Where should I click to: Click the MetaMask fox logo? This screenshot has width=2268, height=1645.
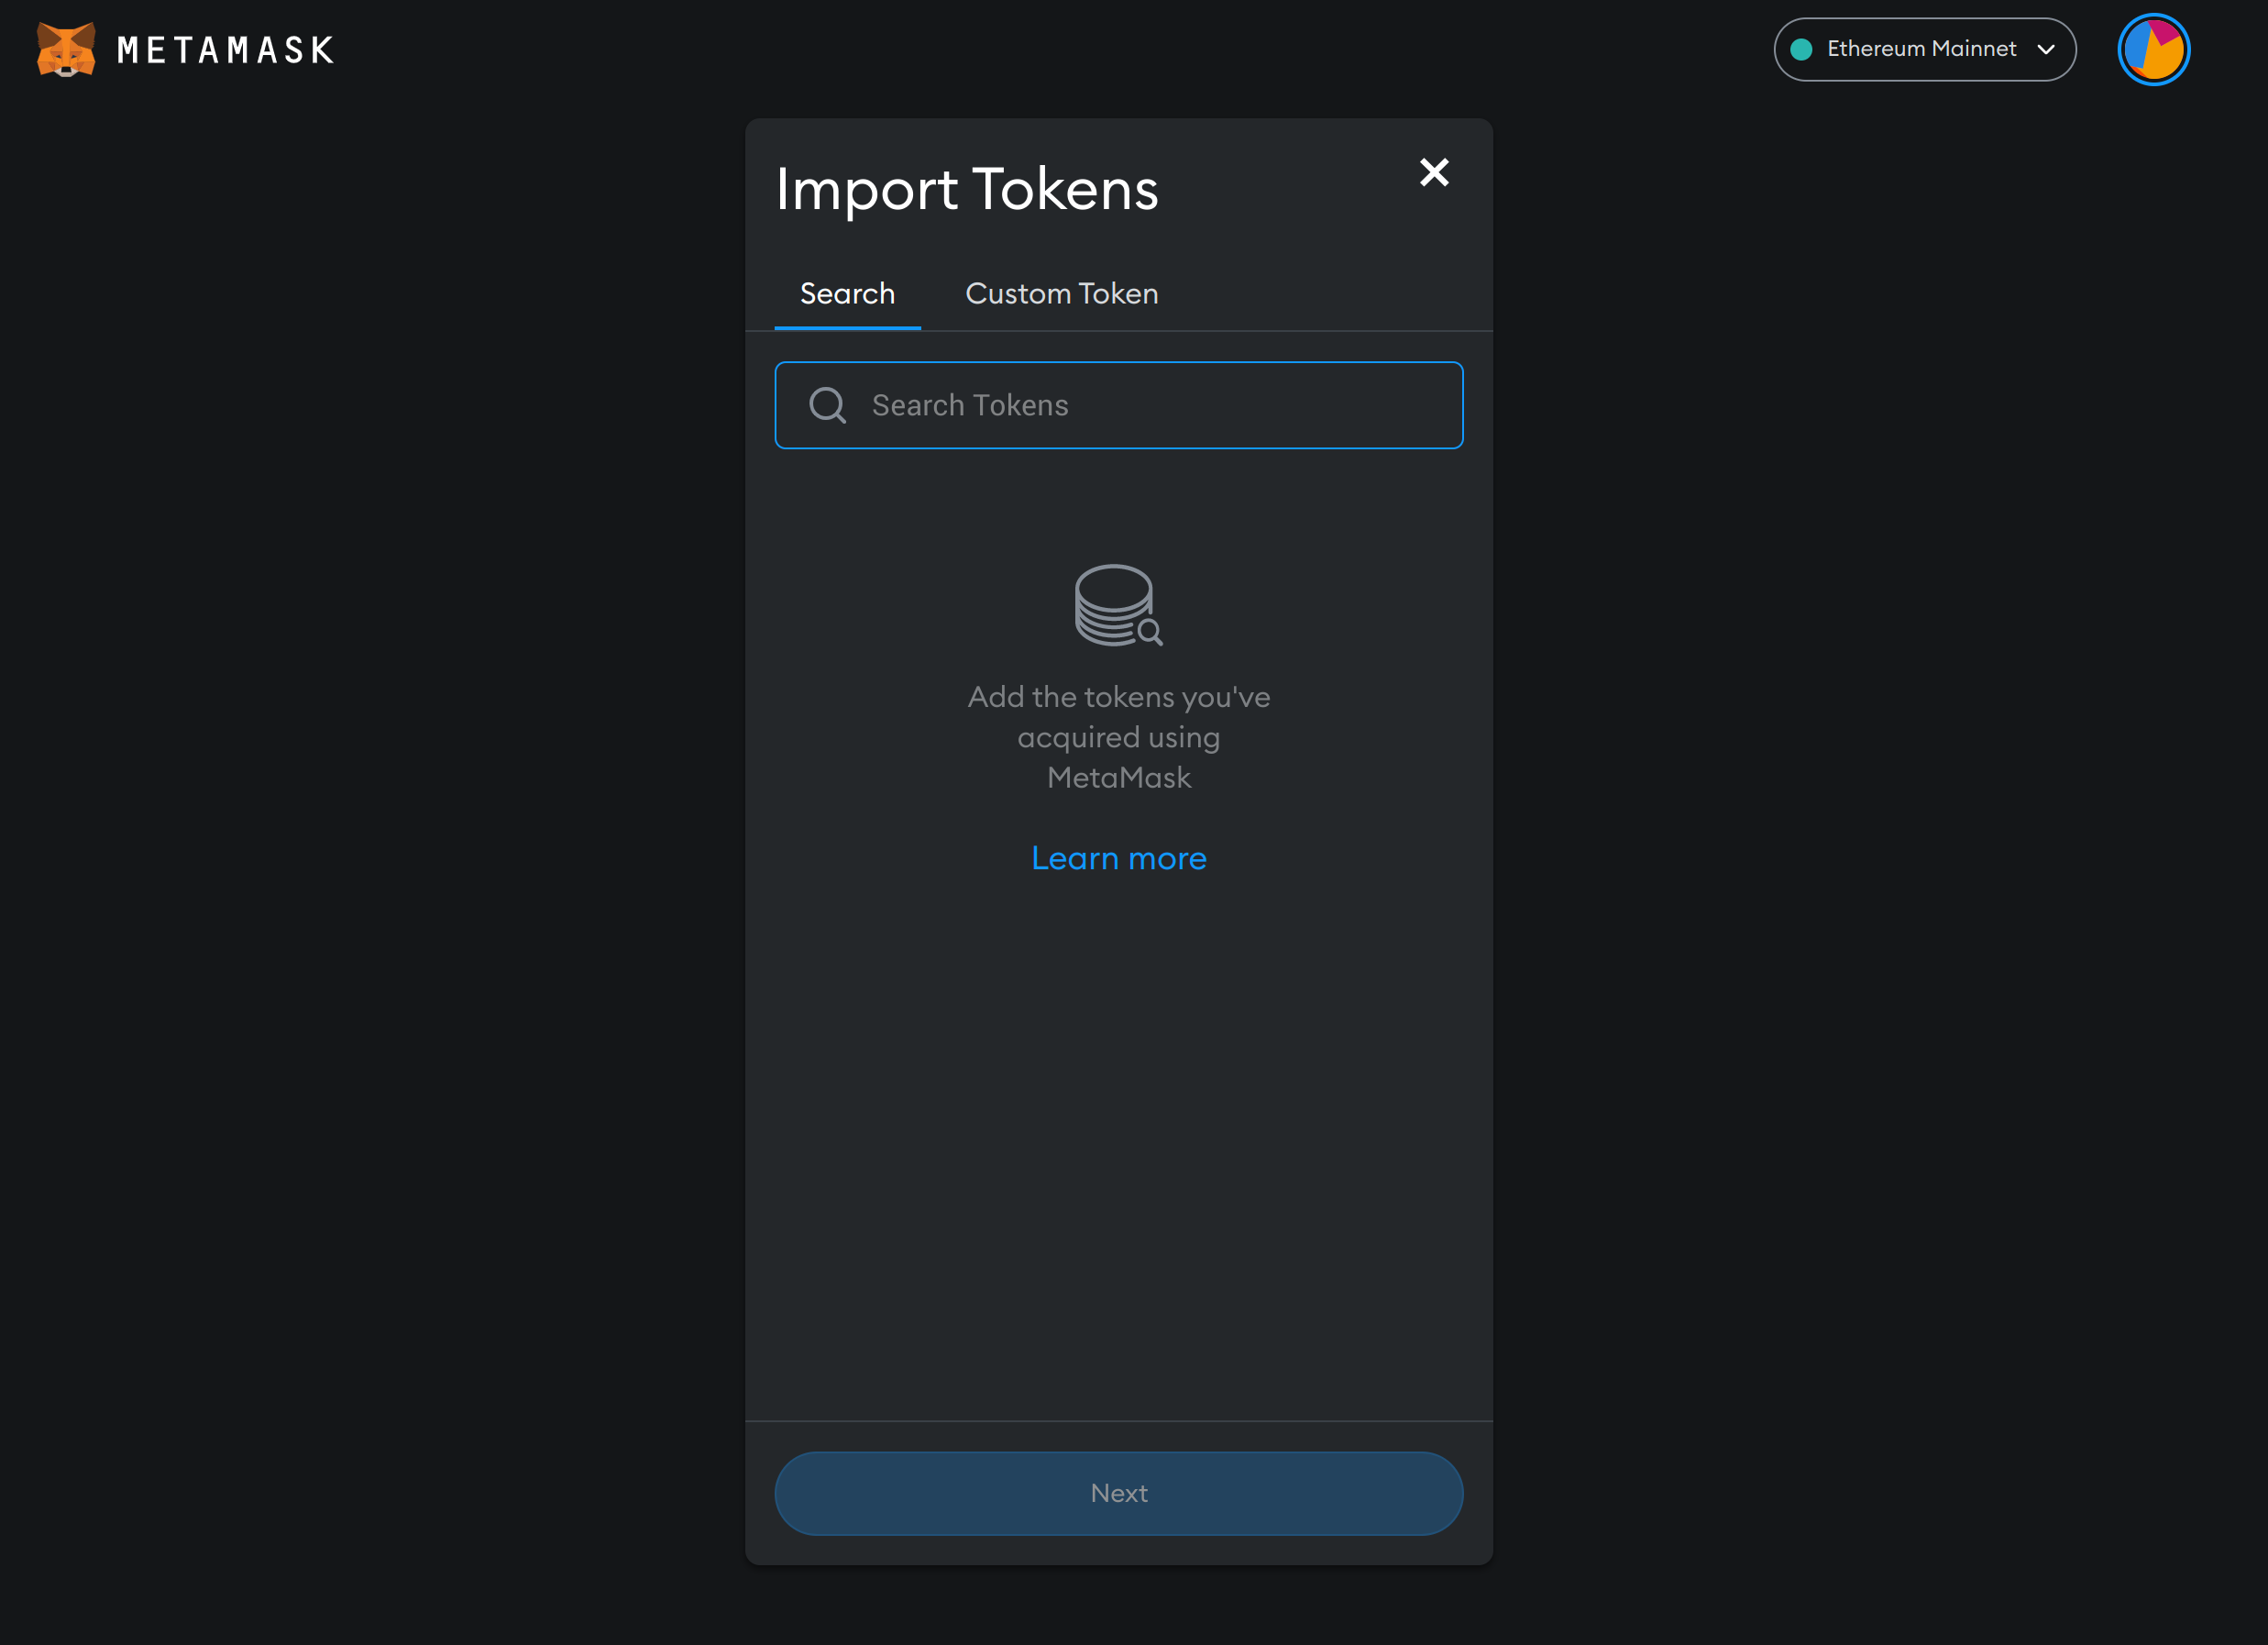(x=64, y=49)
